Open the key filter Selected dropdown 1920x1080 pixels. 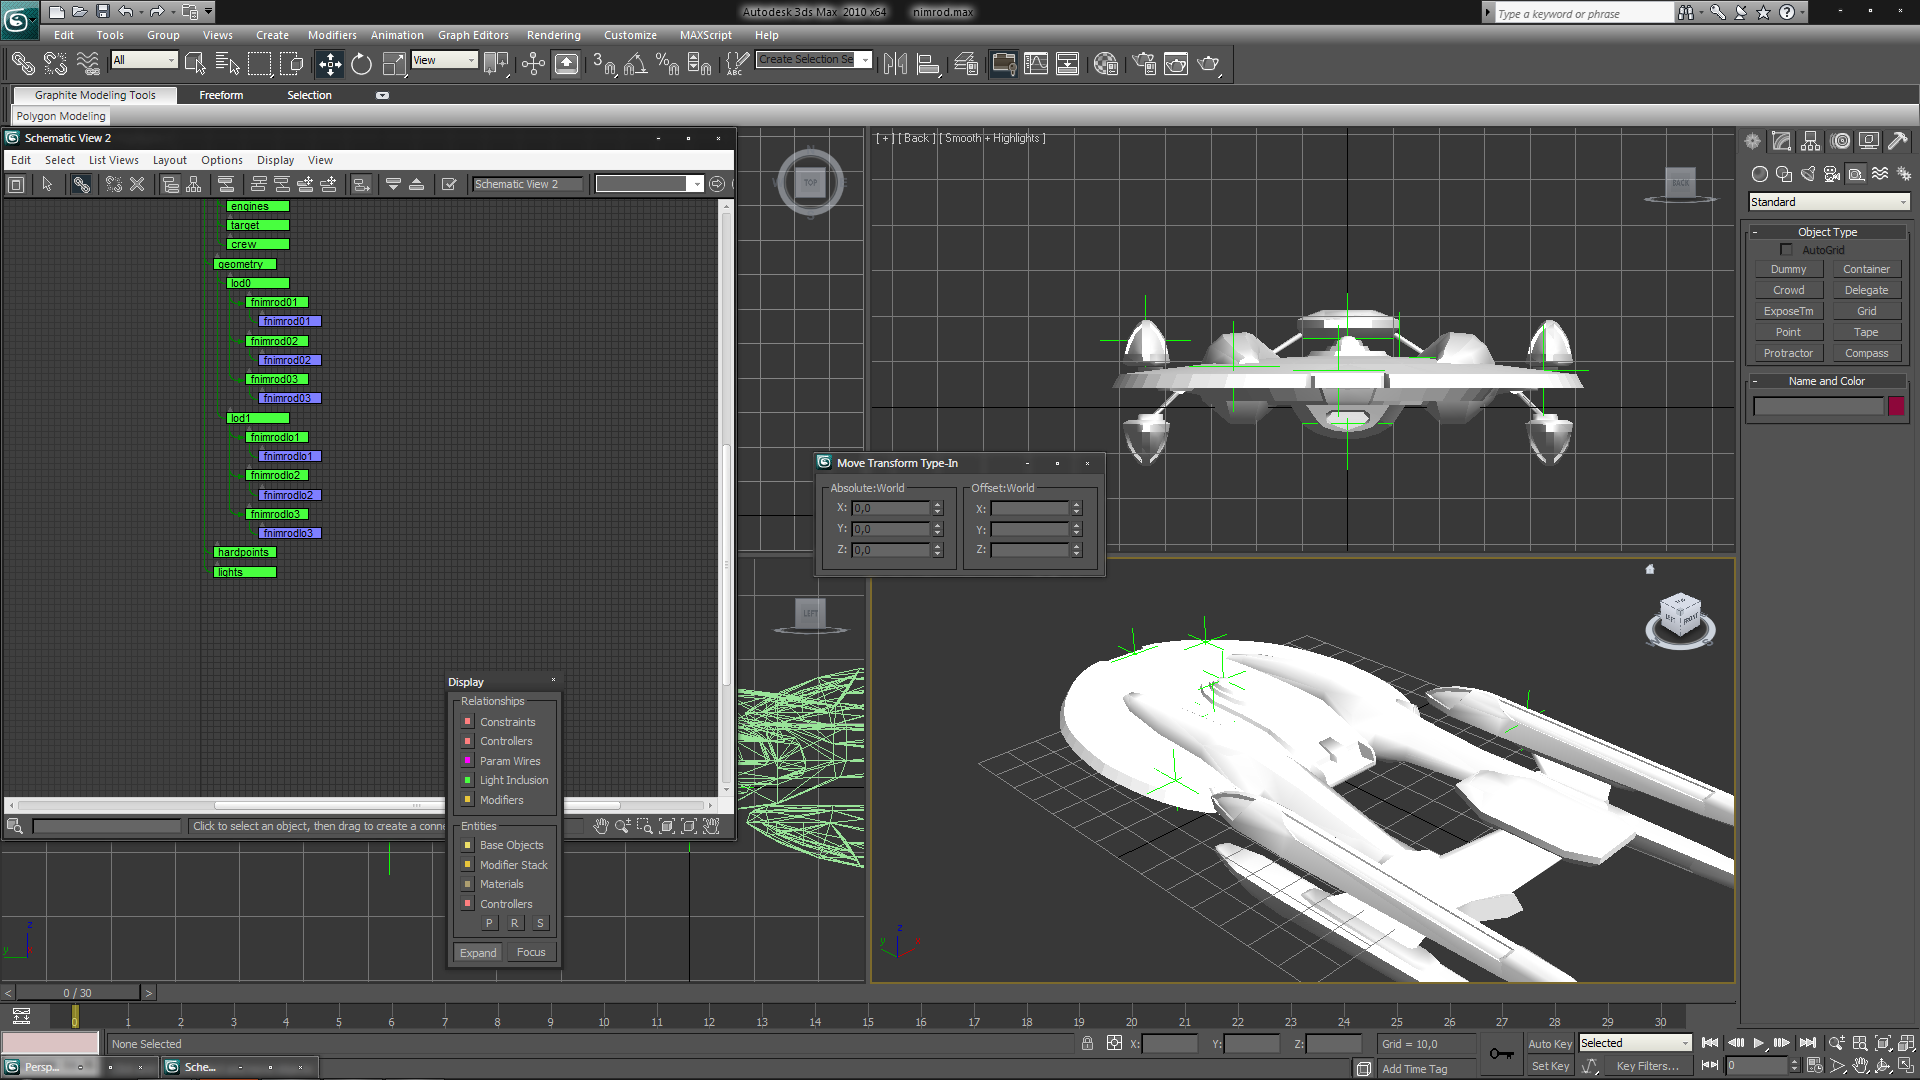(1635, 1043)
